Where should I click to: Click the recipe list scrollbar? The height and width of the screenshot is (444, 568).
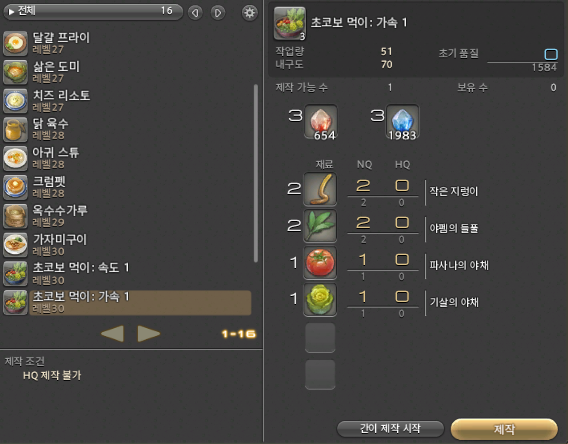click(x=256, y=173)
